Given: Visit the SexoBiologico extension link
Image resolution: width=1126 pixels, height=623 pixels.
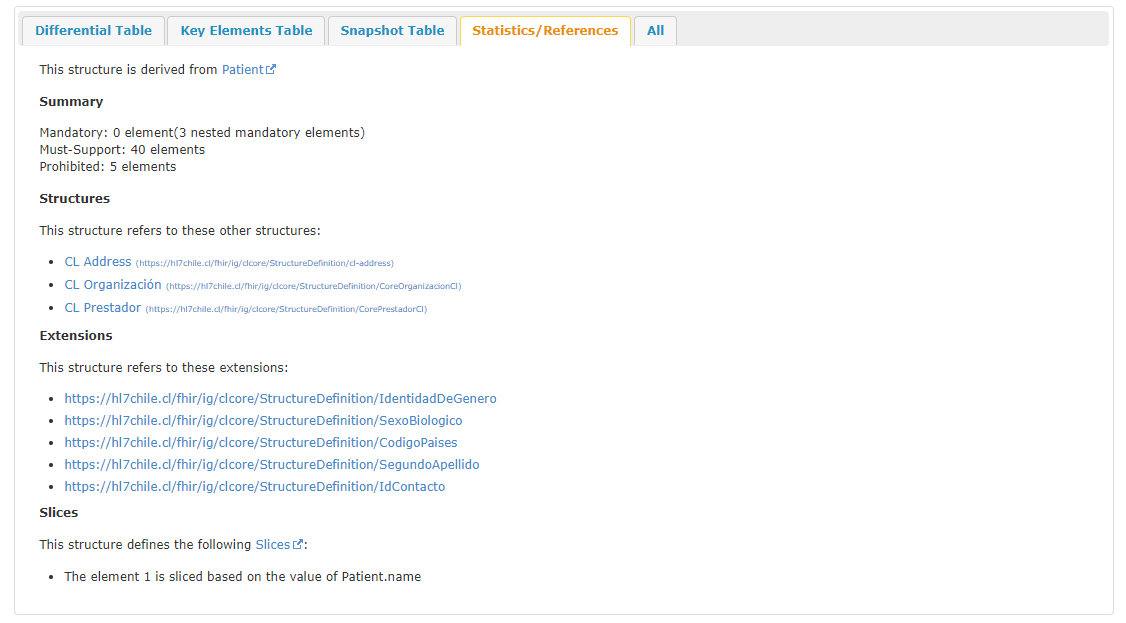Looking at the screenshot, I should click(263, 421).
